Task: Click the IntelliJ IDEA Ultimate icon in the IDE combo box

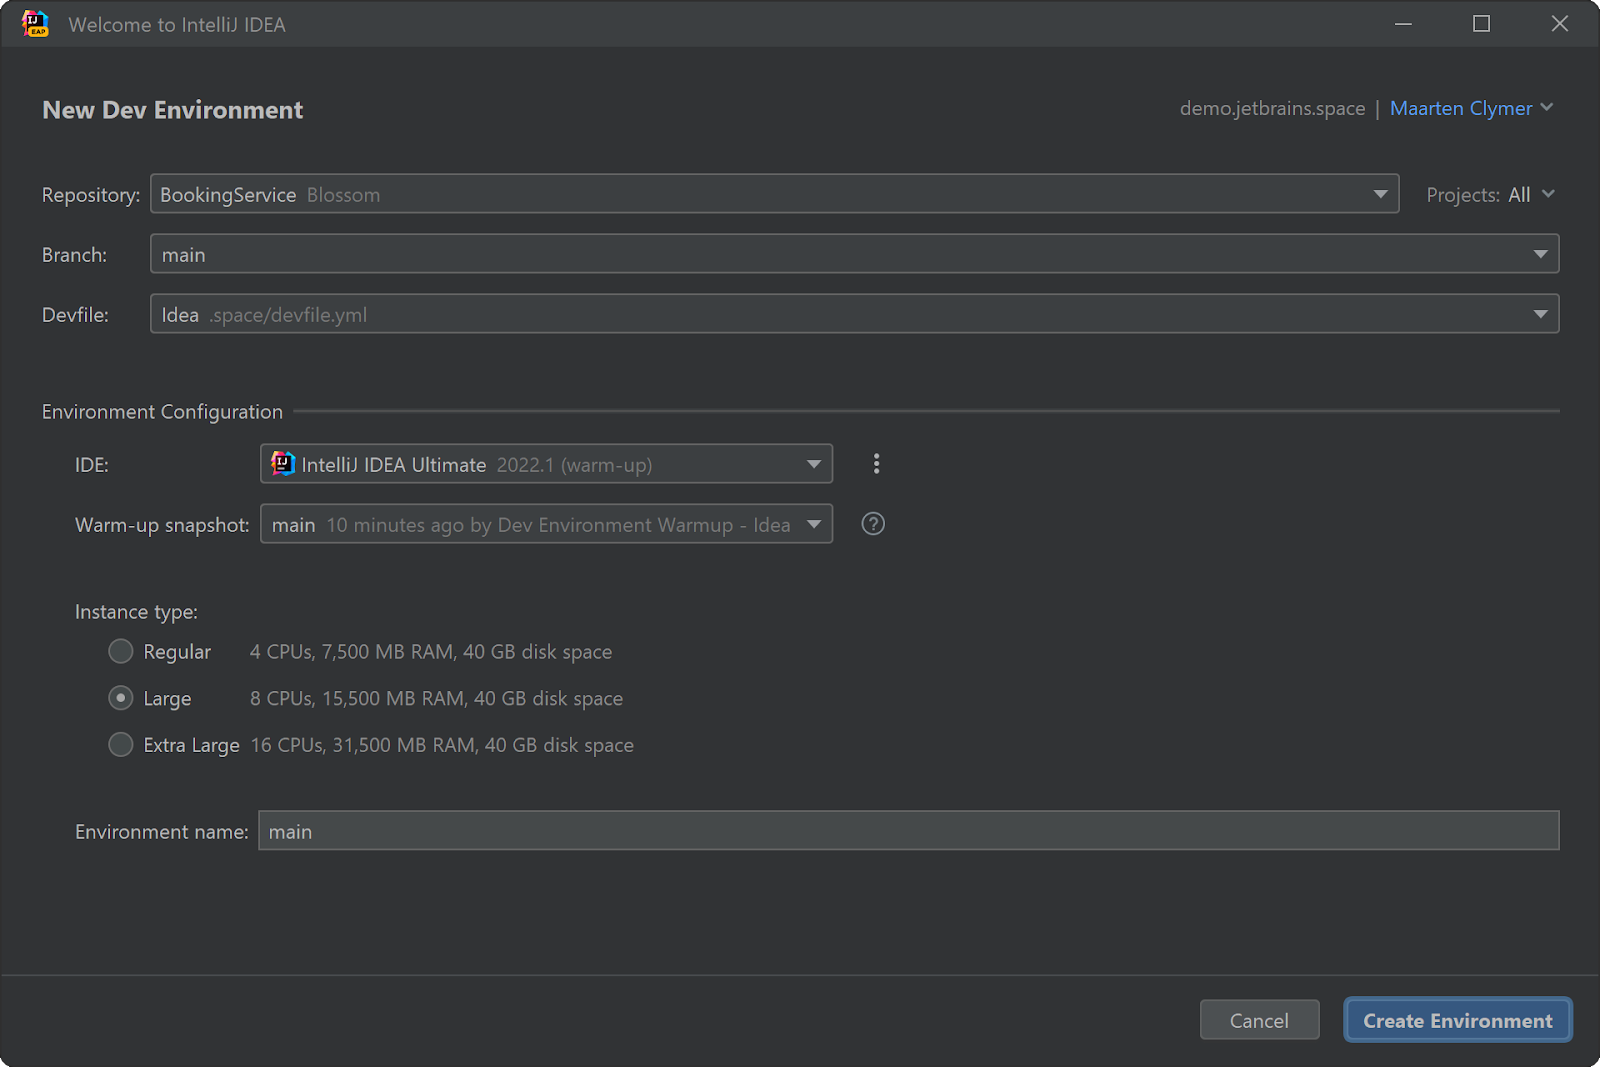Action: [x=283, y=464]
